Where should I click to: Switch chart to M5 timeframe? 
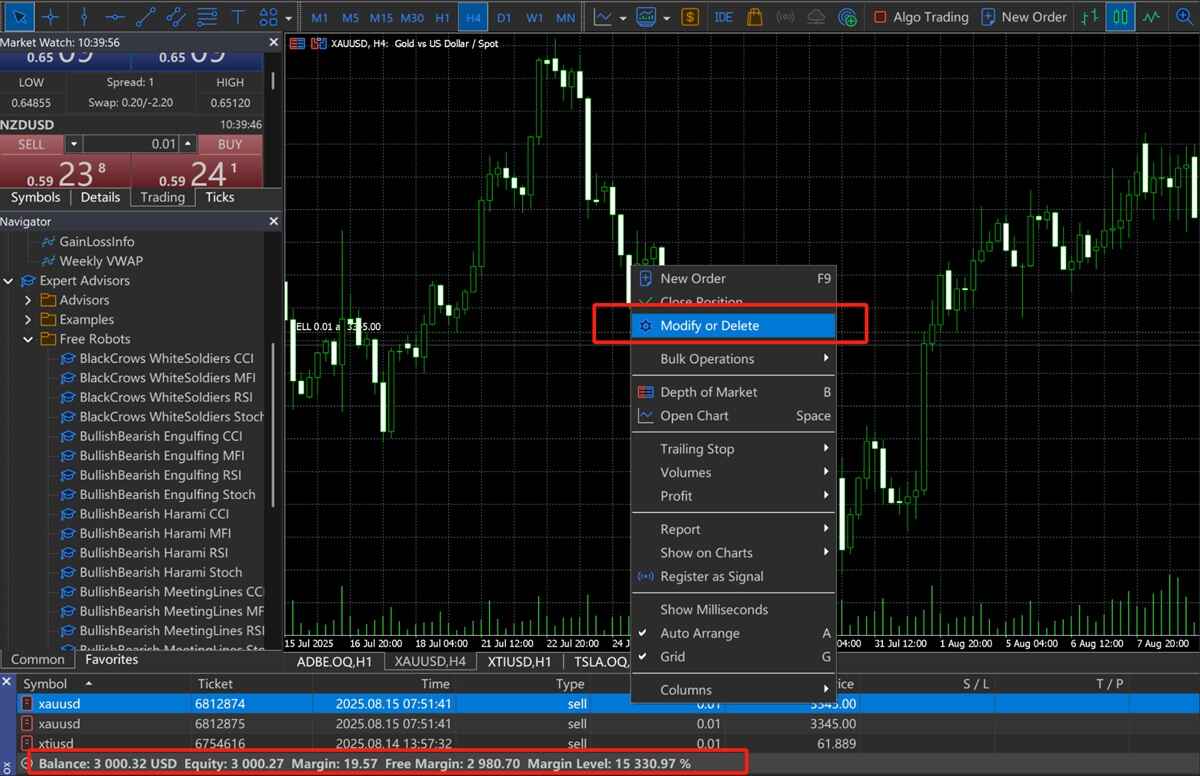tap(350, 18)
